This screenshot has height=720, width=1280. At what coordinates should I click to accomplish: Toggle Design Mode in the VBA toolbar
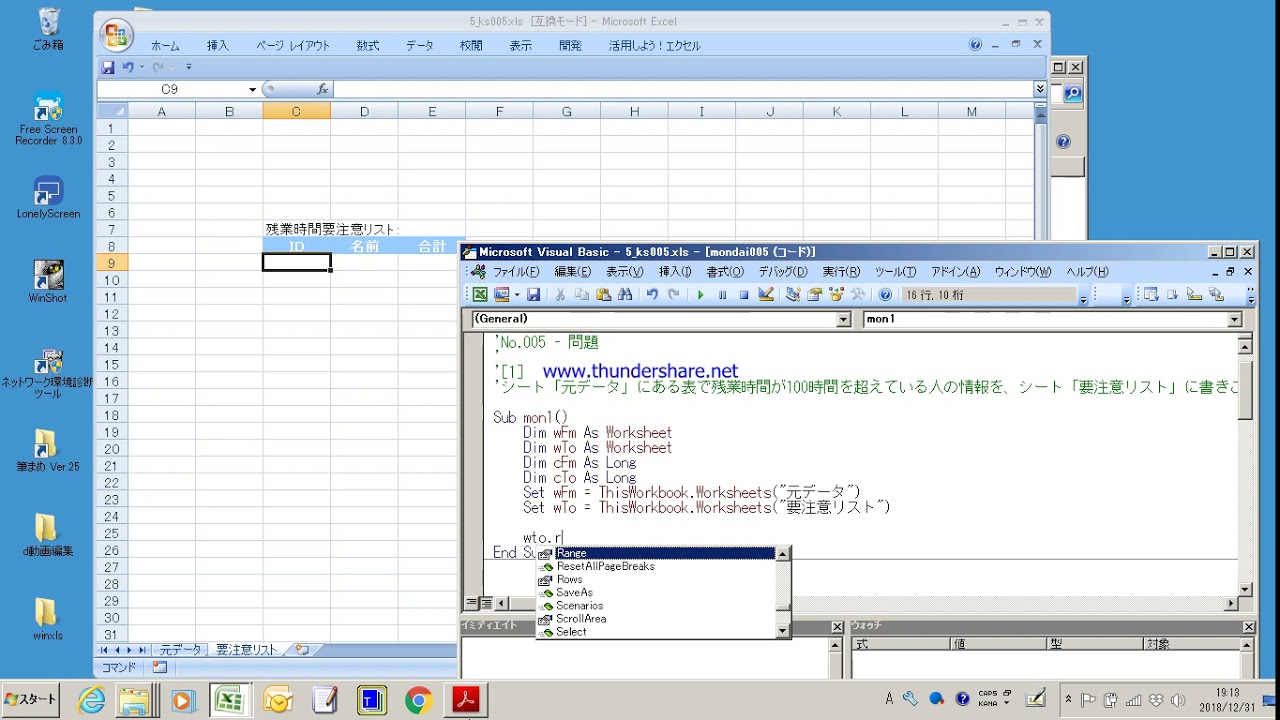[x=766, y=295]
